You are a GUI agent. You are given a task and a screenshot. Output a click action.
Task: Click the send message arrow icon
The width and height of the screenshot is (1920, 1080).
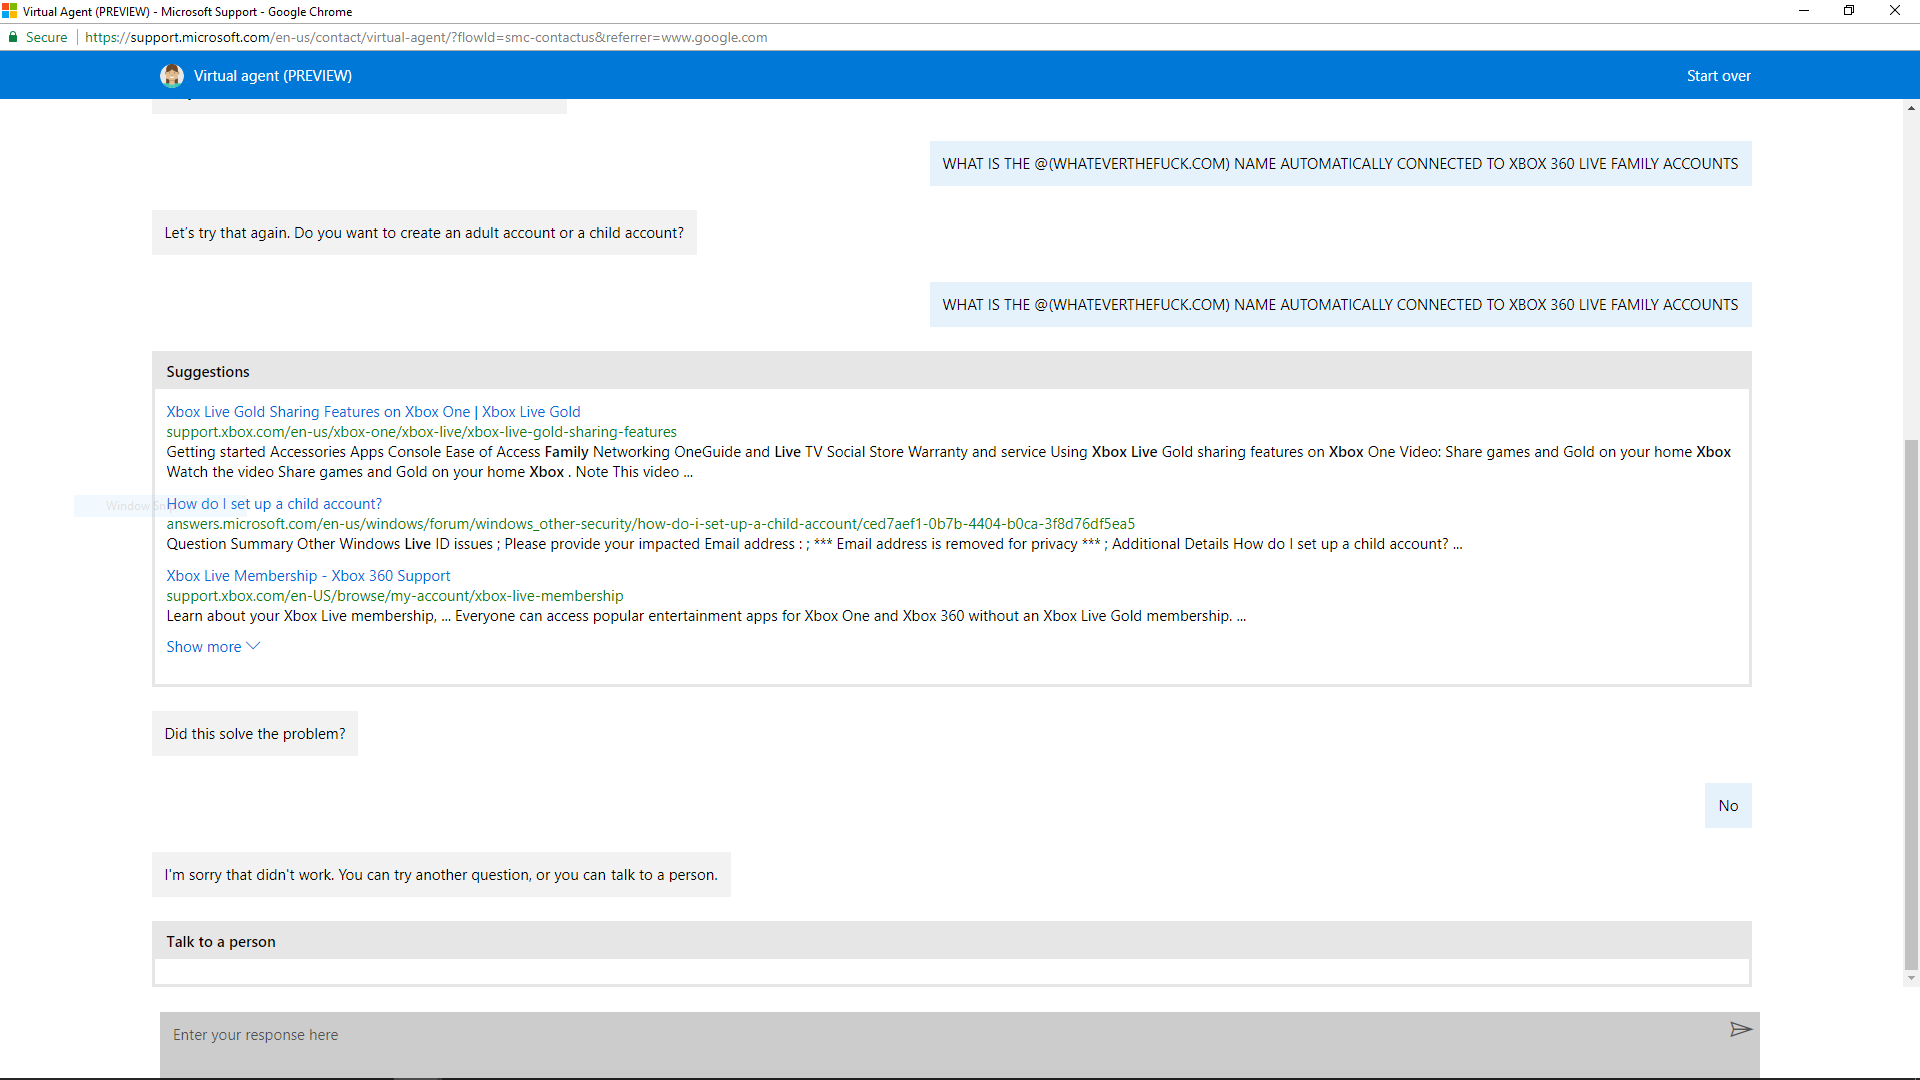(x=1741, y=1030)
